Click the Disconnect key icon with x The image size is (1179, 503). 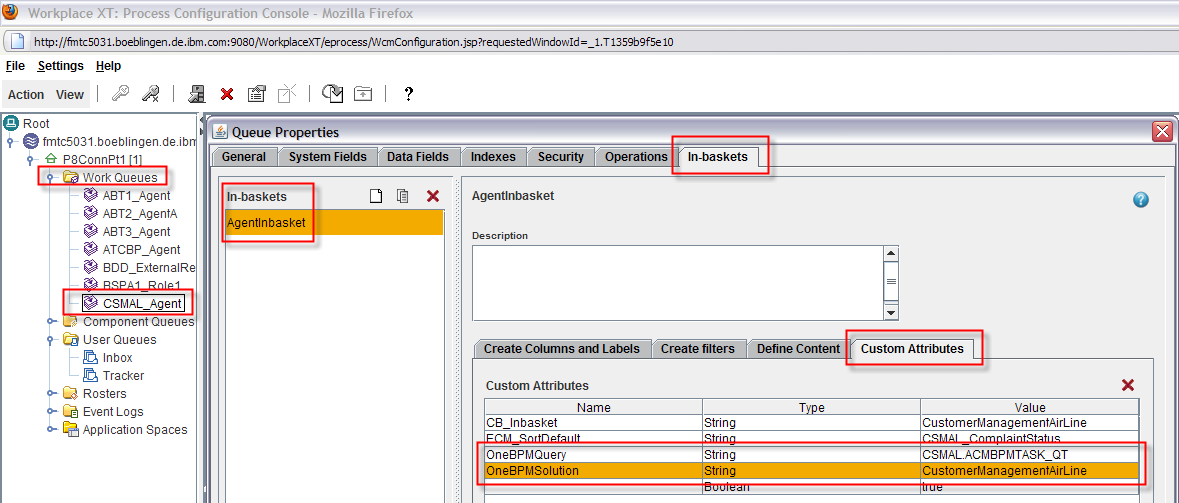(151, 93)
